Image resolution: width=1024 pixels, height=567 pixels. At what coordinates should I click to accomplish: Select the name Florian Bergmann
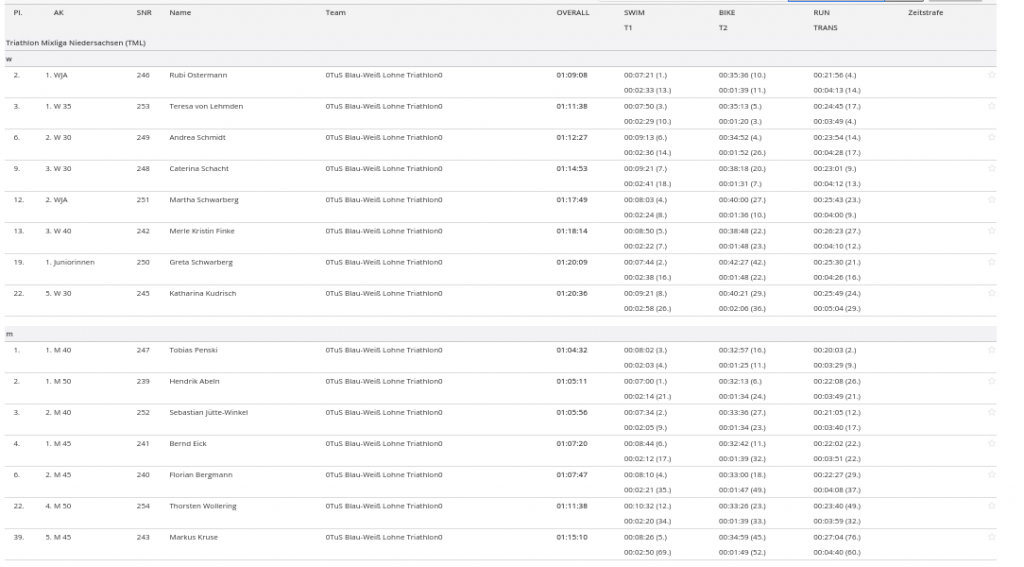200,475
